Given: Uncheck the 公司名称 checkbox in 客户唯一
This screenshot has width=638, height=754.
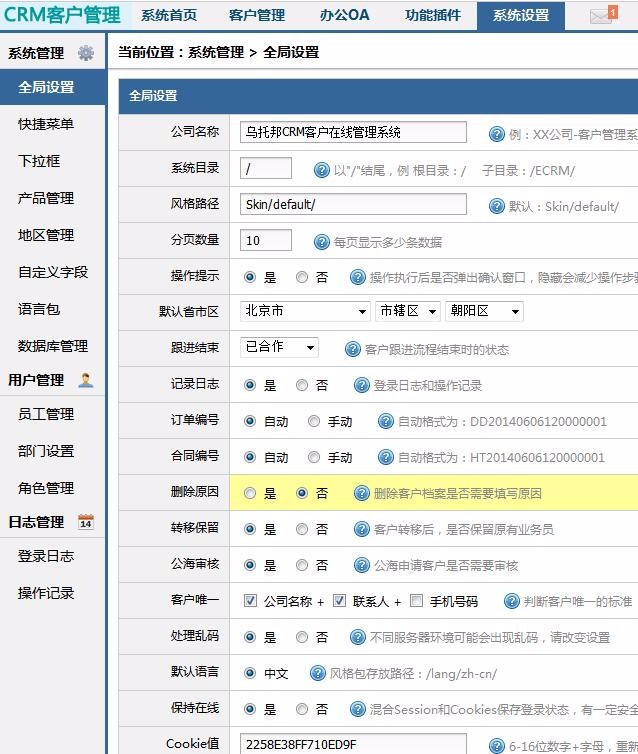Looking at the screenshot, I should (250, 601).
